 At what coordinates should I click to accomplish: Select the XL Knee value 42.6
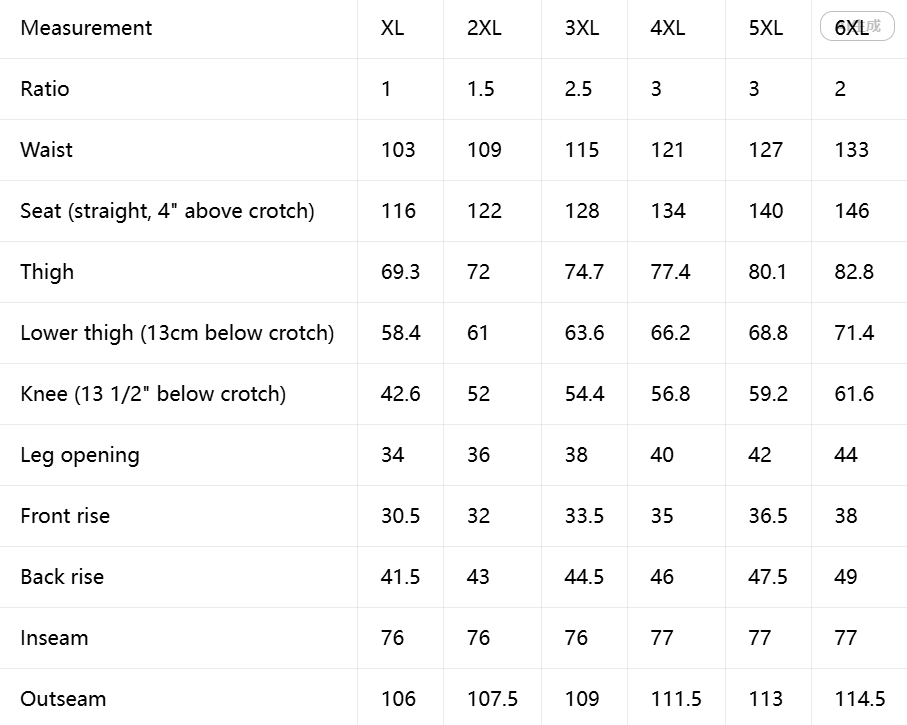click(x=400, y=394)
